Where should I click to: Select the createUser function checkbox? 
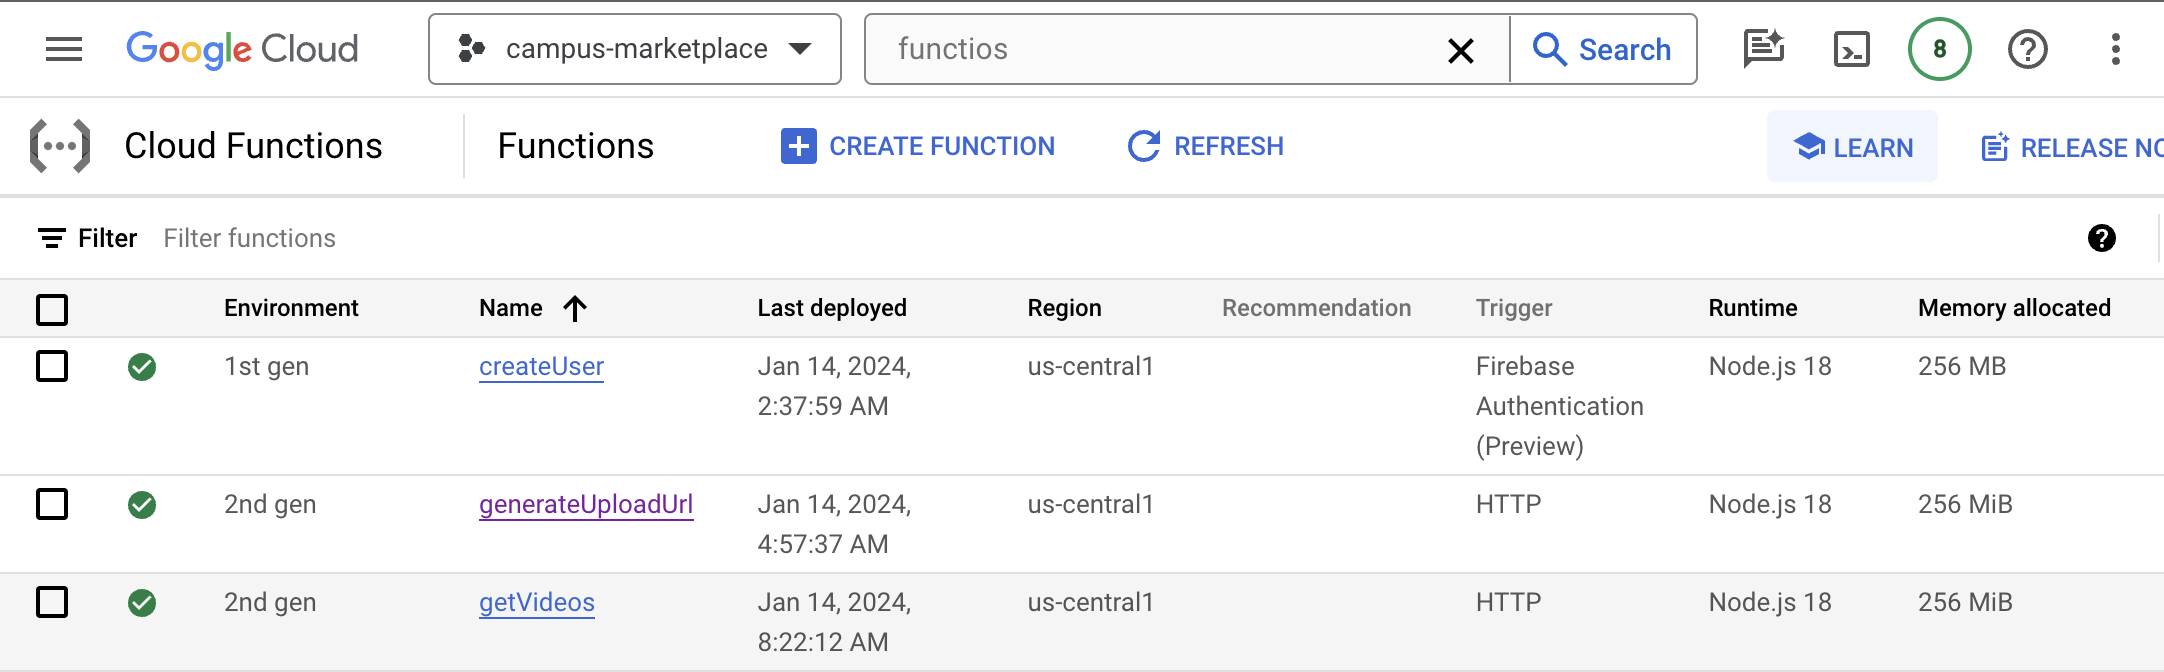click(52, 366)
